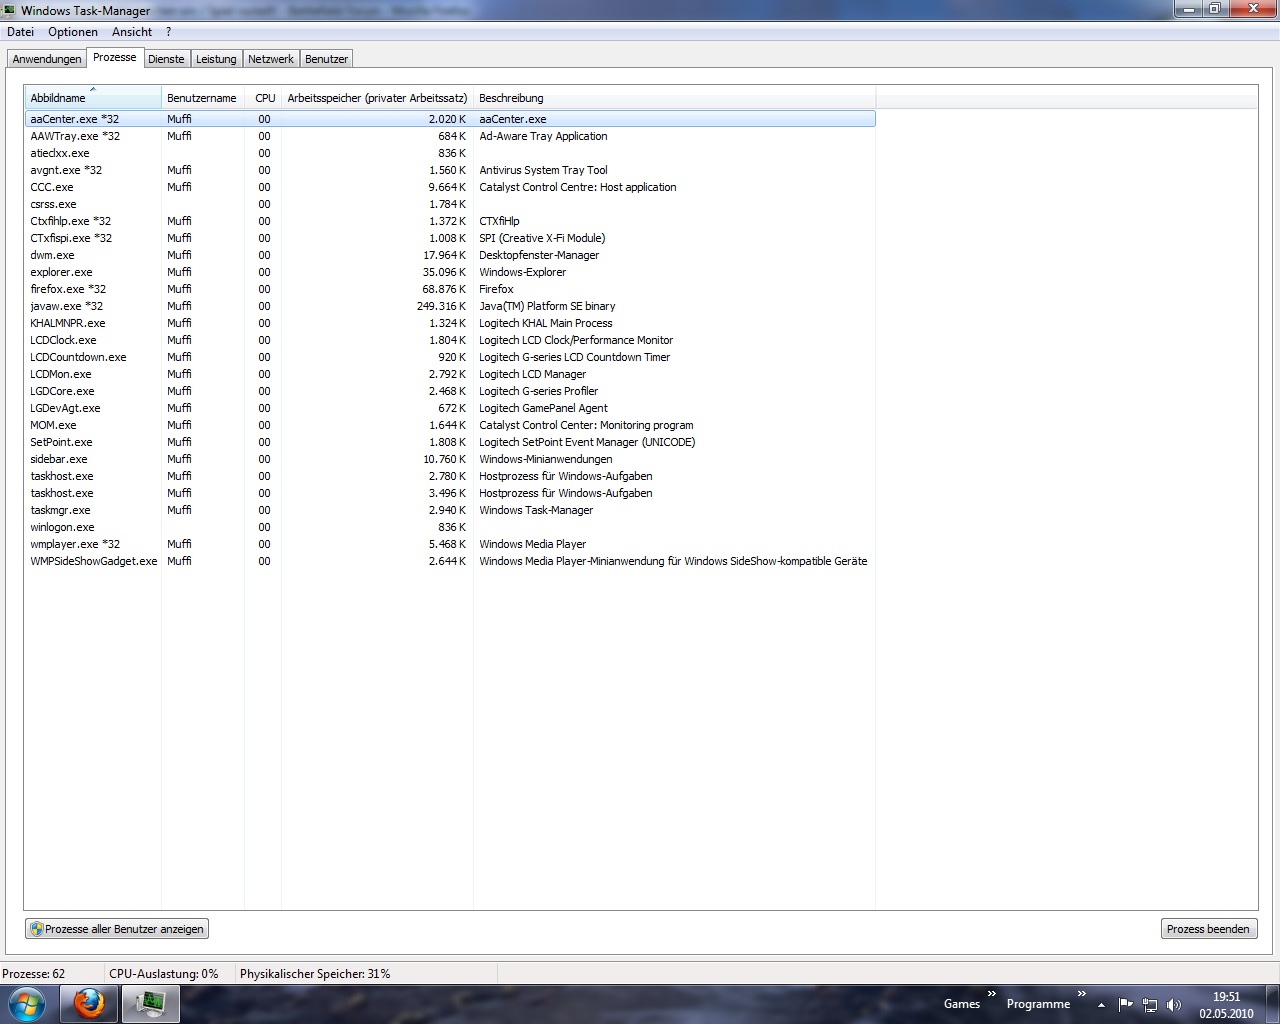Click the clock showing 19:51
This screenshot has width=1280, height=1024.
point(1226,997)
